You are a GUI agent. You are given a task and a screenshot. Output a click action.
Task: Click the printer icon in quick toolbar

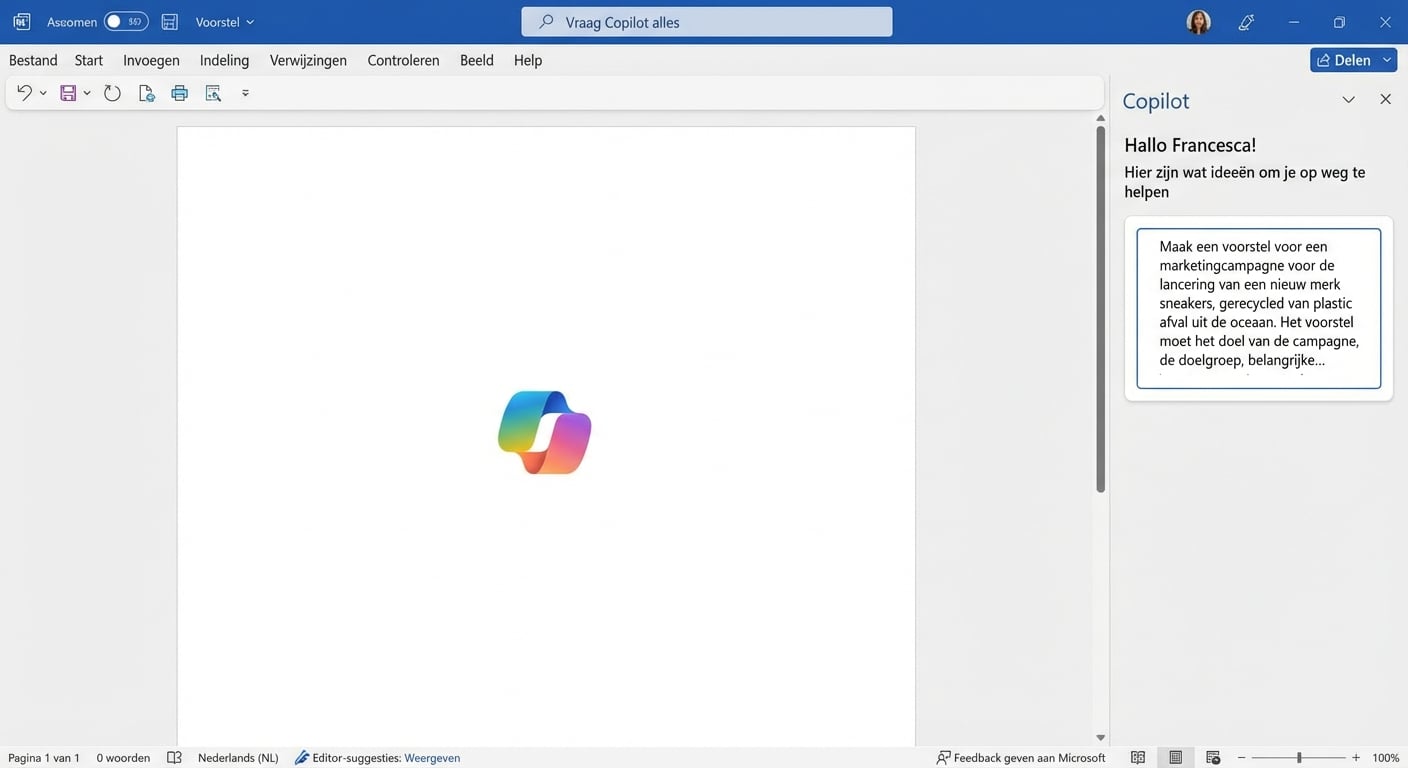point(180,93)
